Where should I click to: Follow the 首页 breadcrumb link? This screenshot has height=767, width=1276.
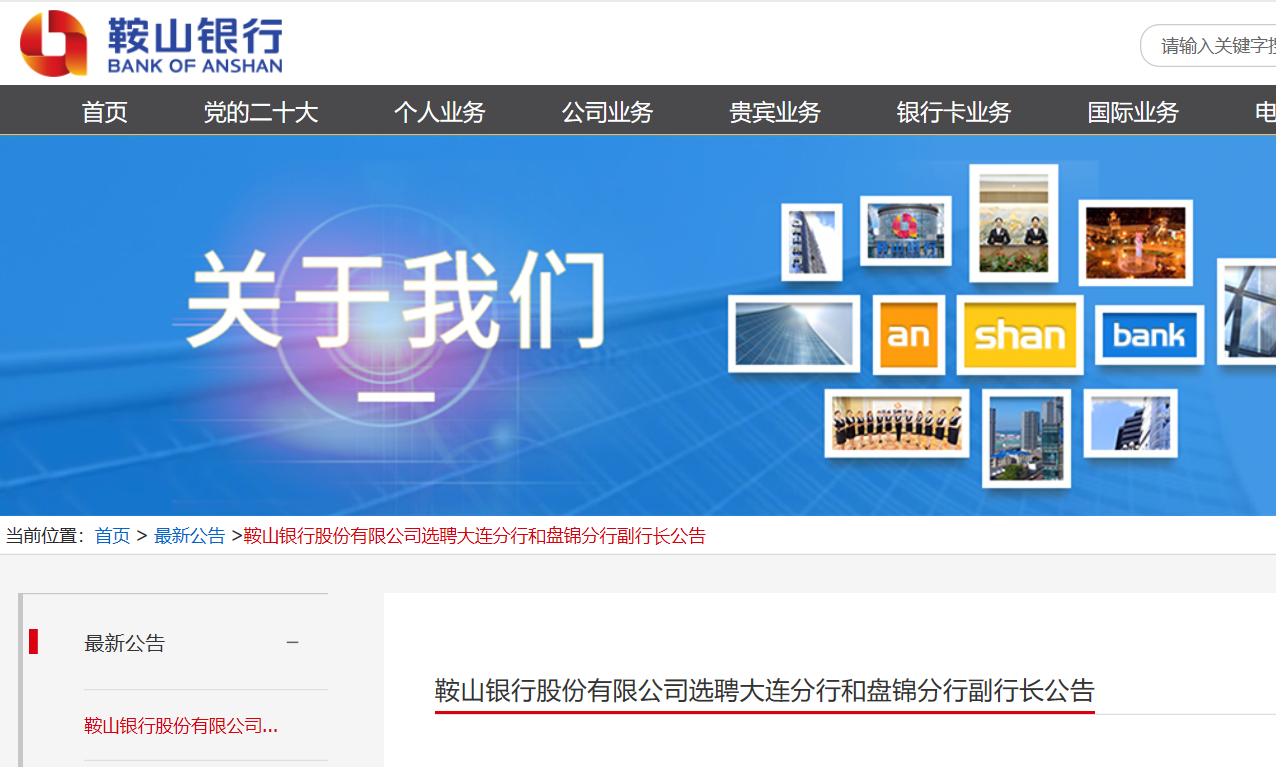tap(112, 536)
